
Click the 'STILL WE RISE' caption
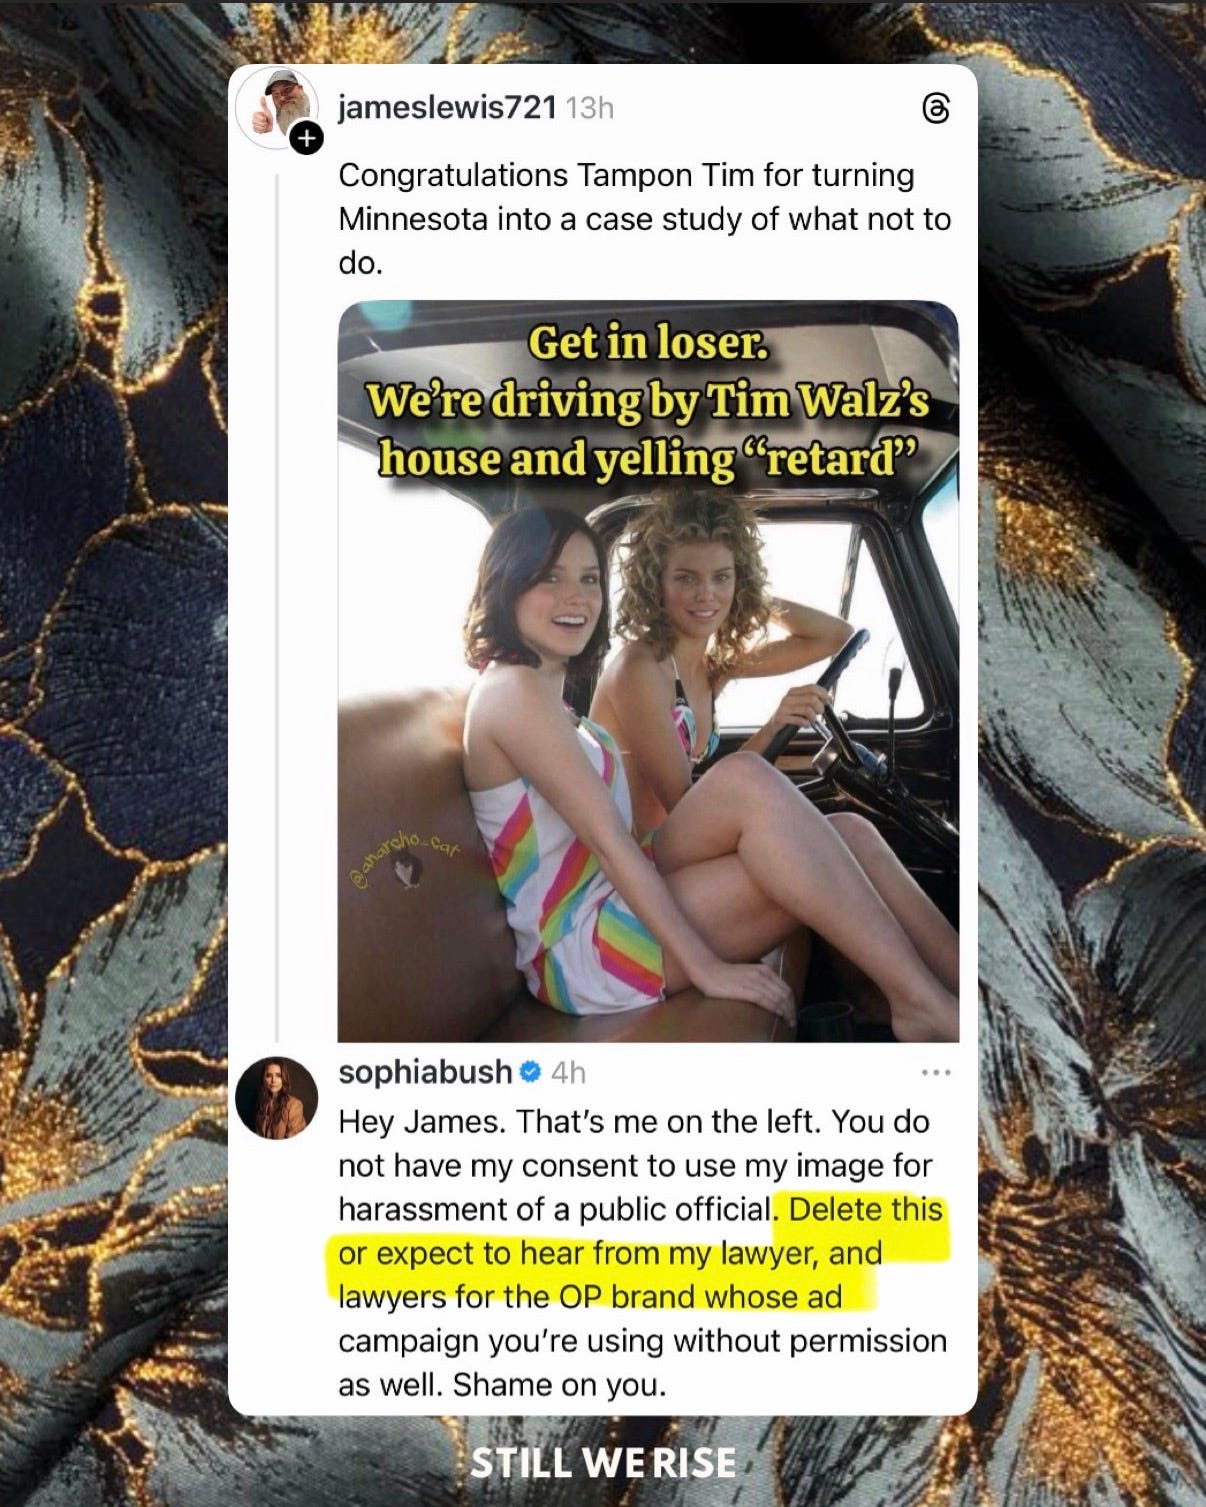coord(603,1464)
